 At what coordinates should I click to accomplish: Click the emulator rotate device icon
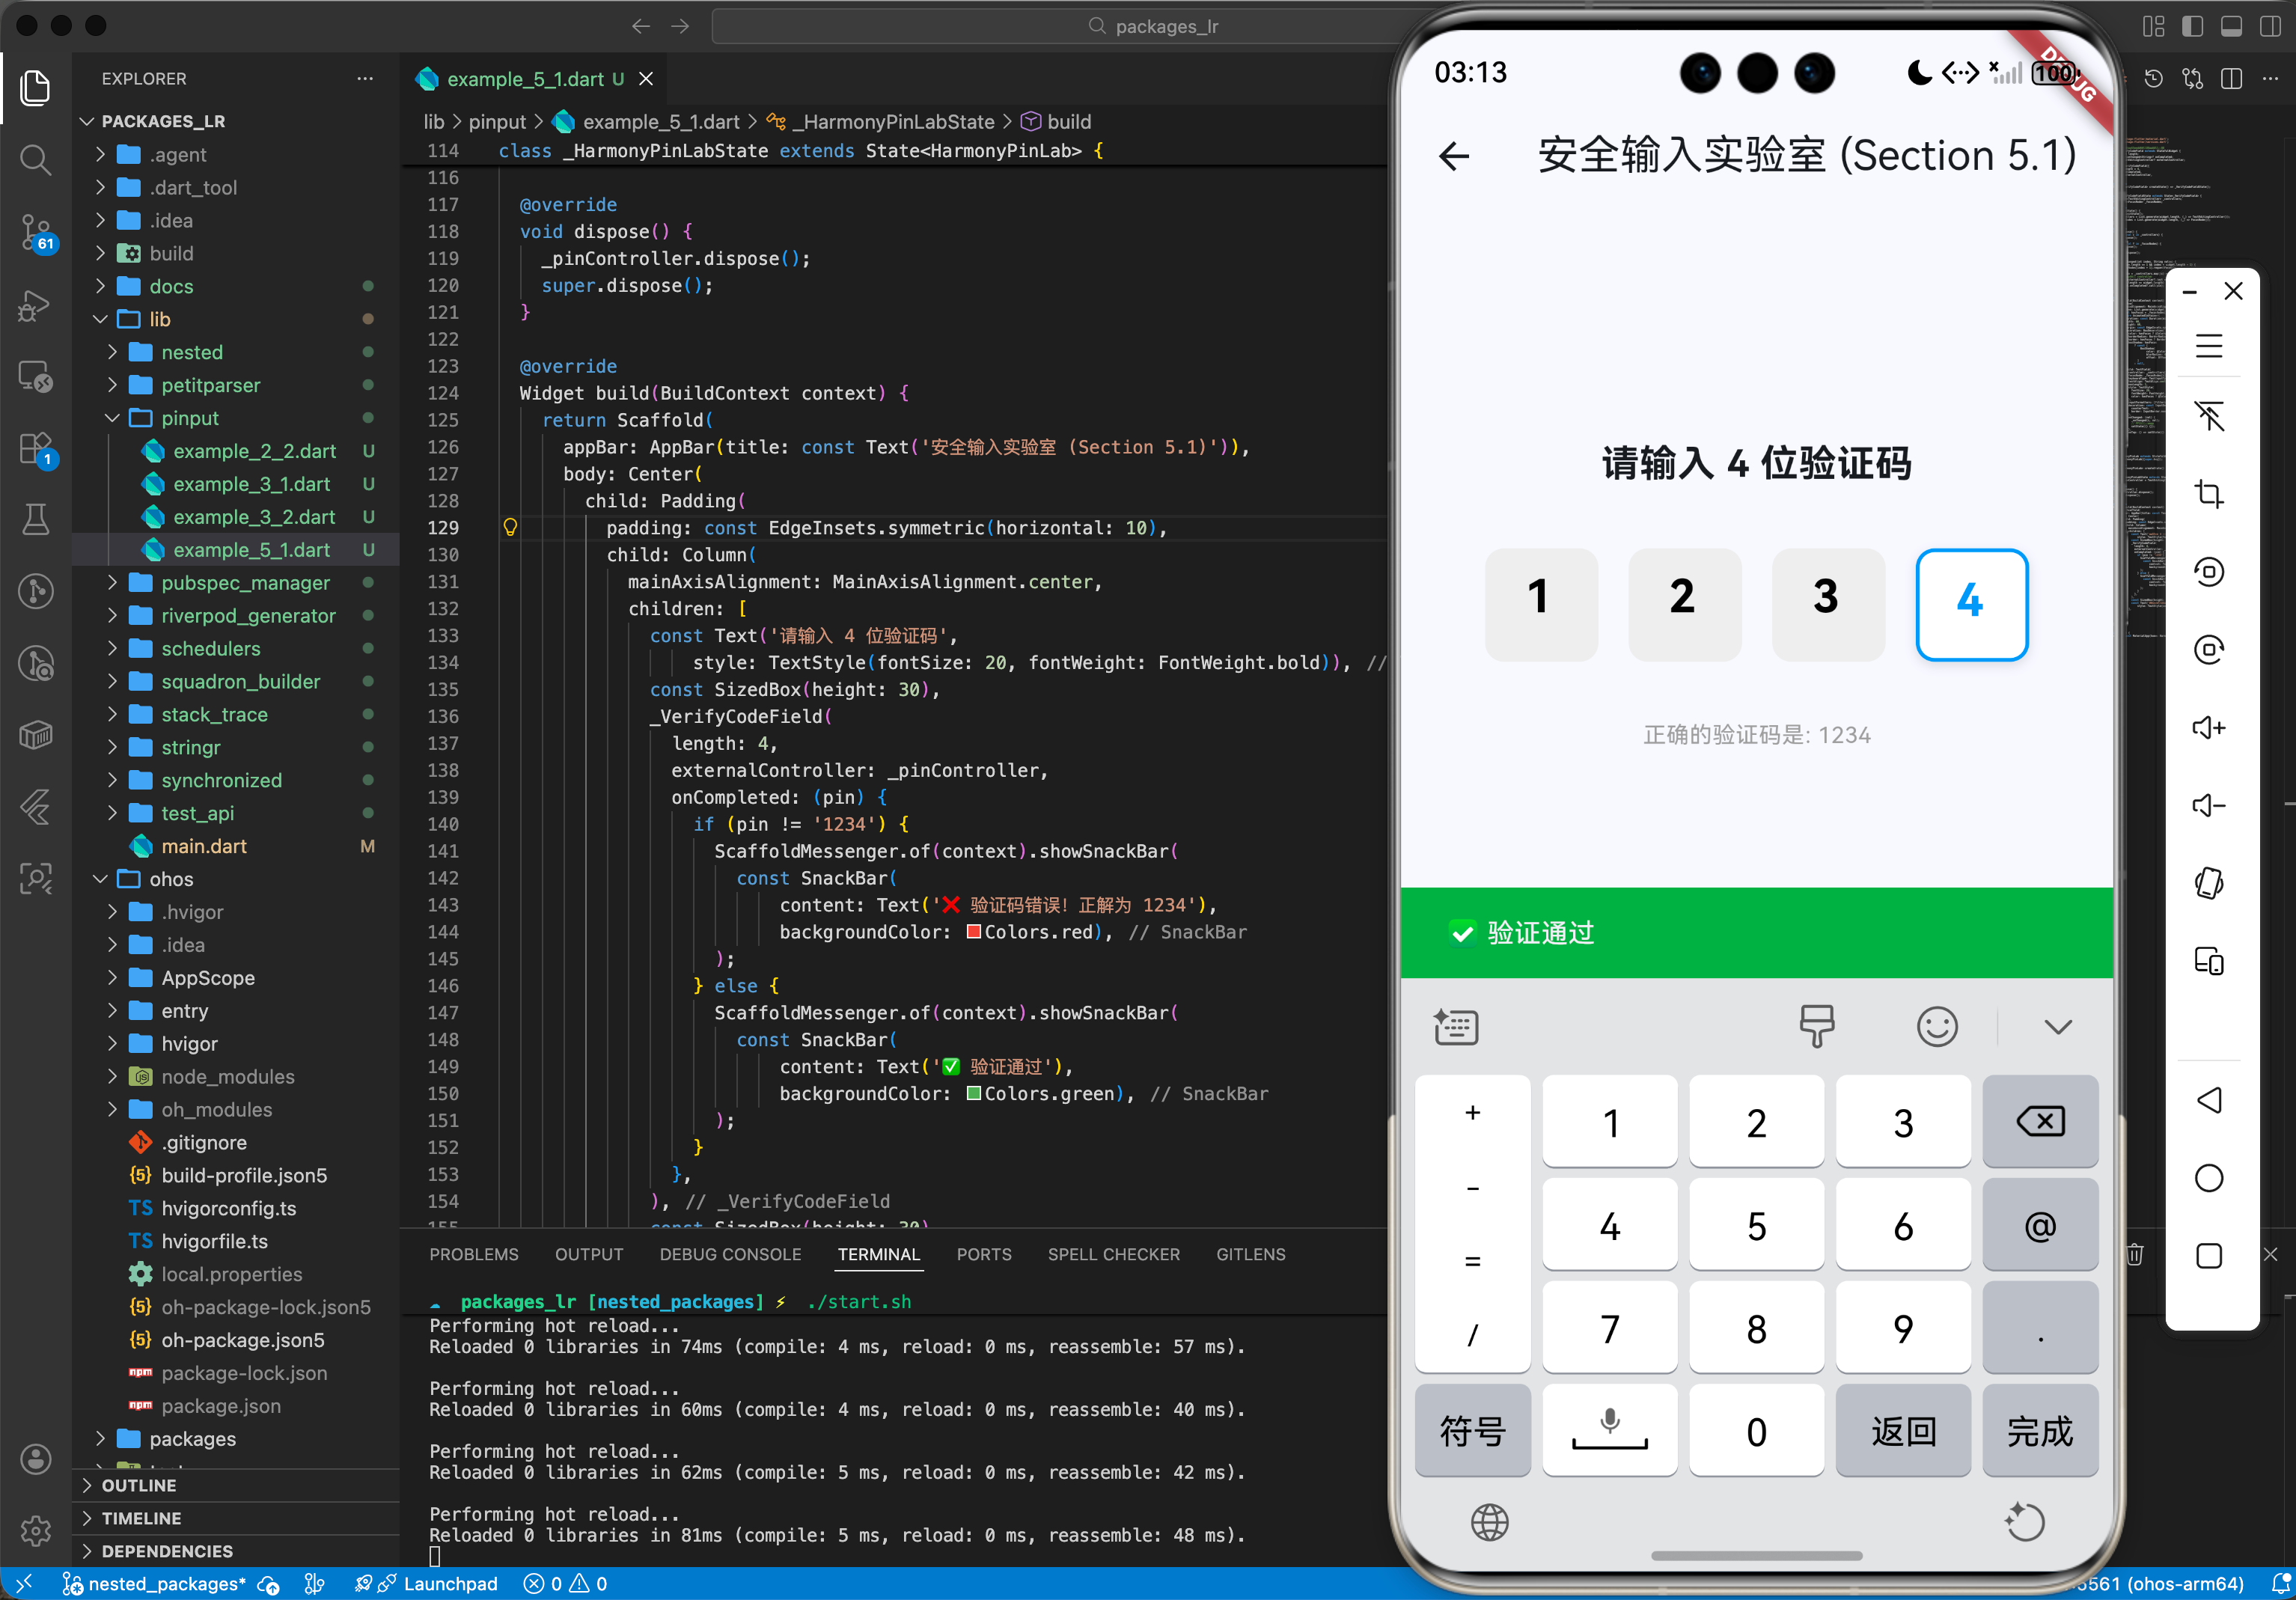pyautogui.click(x=2208, y=883)
